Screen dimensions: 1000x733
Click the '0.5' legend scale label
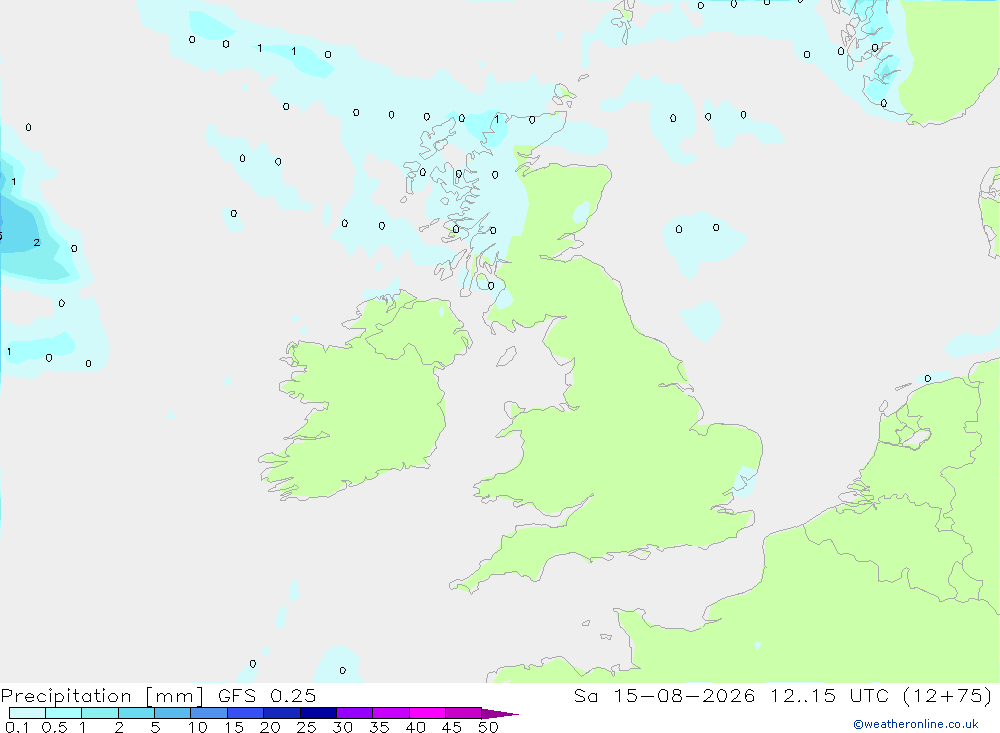click(54, 727)
